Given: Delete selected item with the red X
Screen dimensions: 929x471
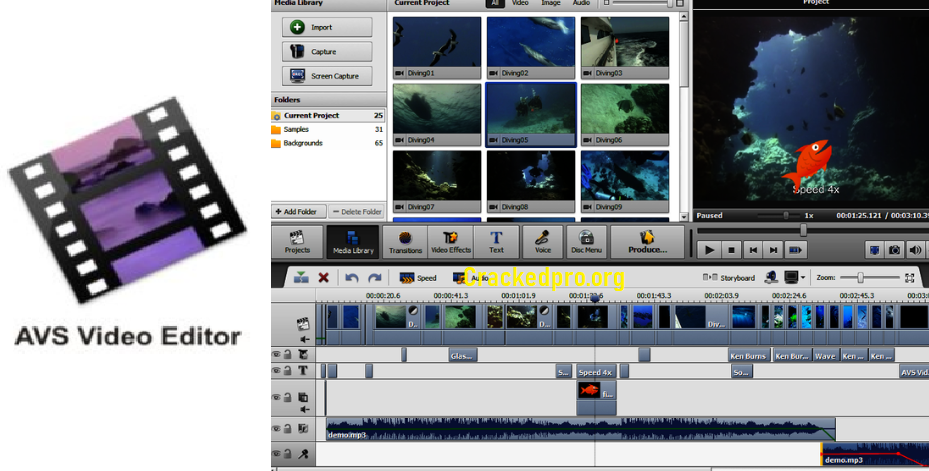Looking at the screenshot, I should pyautogui.click(x=323, y=277).
